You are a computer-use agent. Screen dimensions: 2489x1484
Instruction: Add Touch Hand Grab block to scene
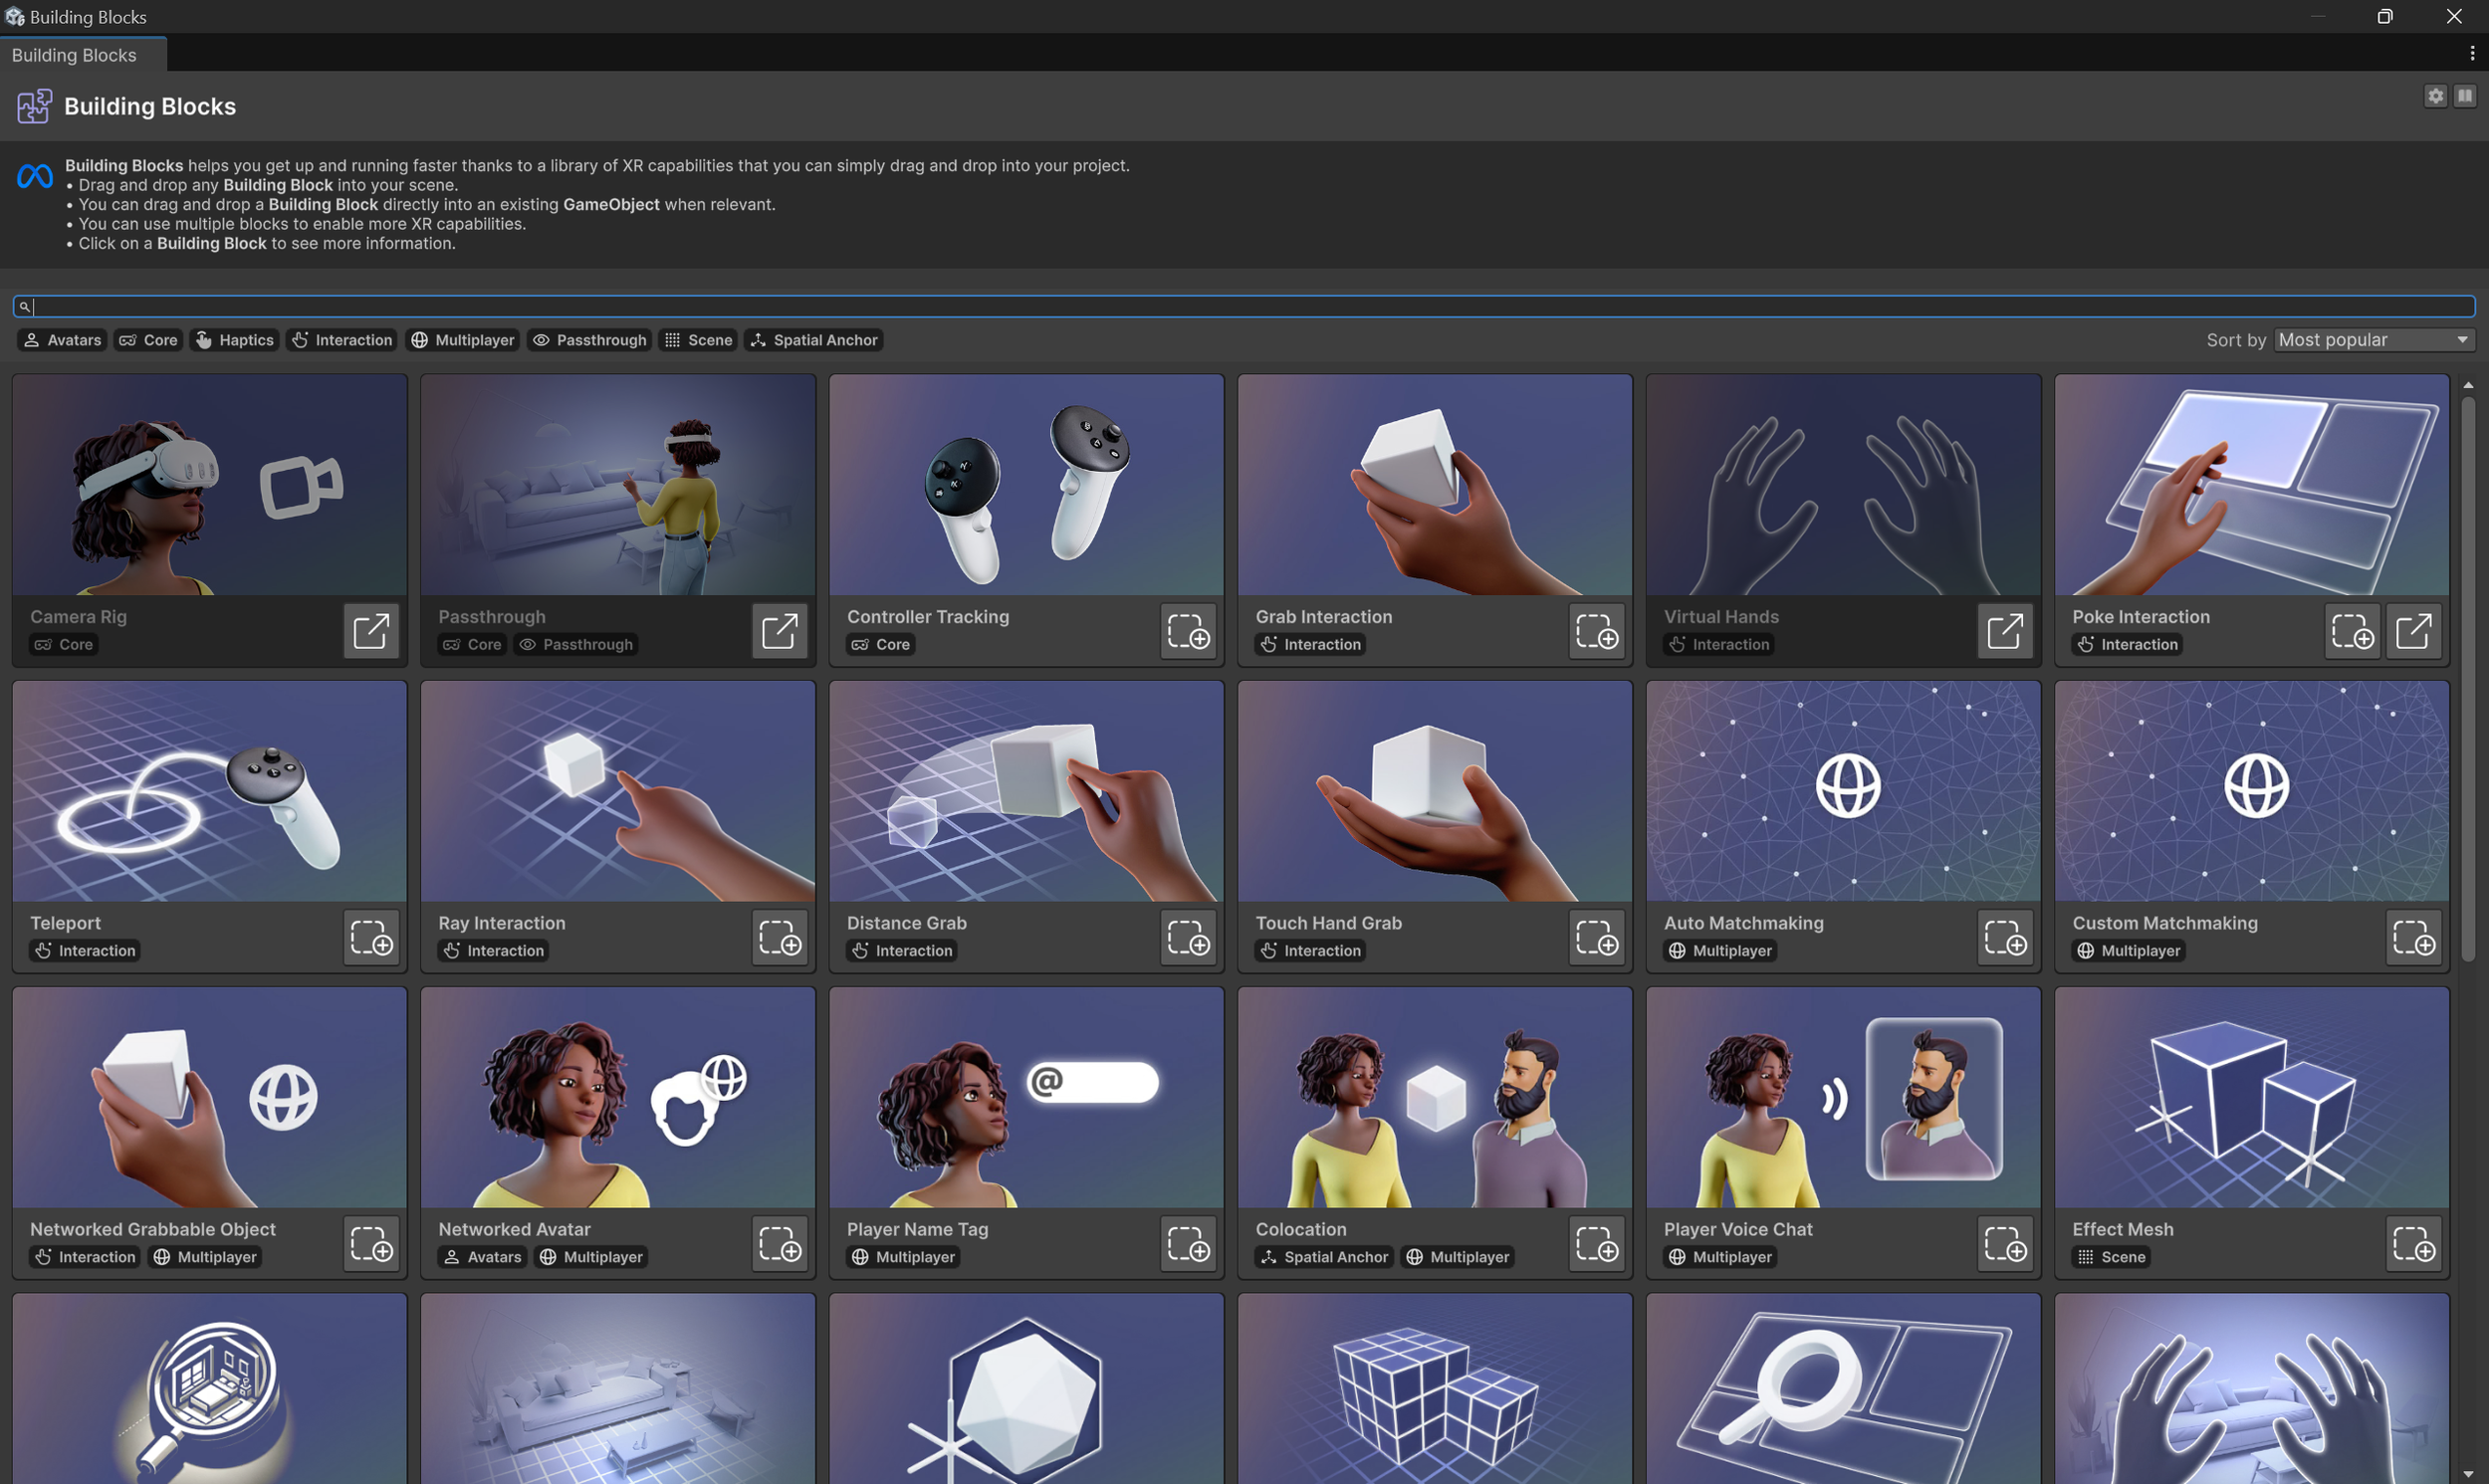pos(1596,937)
